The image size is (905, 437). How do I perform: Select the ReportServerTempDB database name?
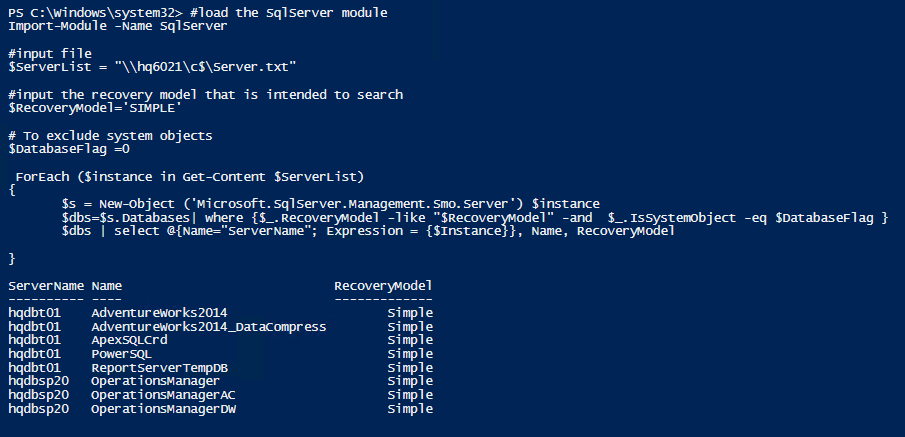point(159,368)
